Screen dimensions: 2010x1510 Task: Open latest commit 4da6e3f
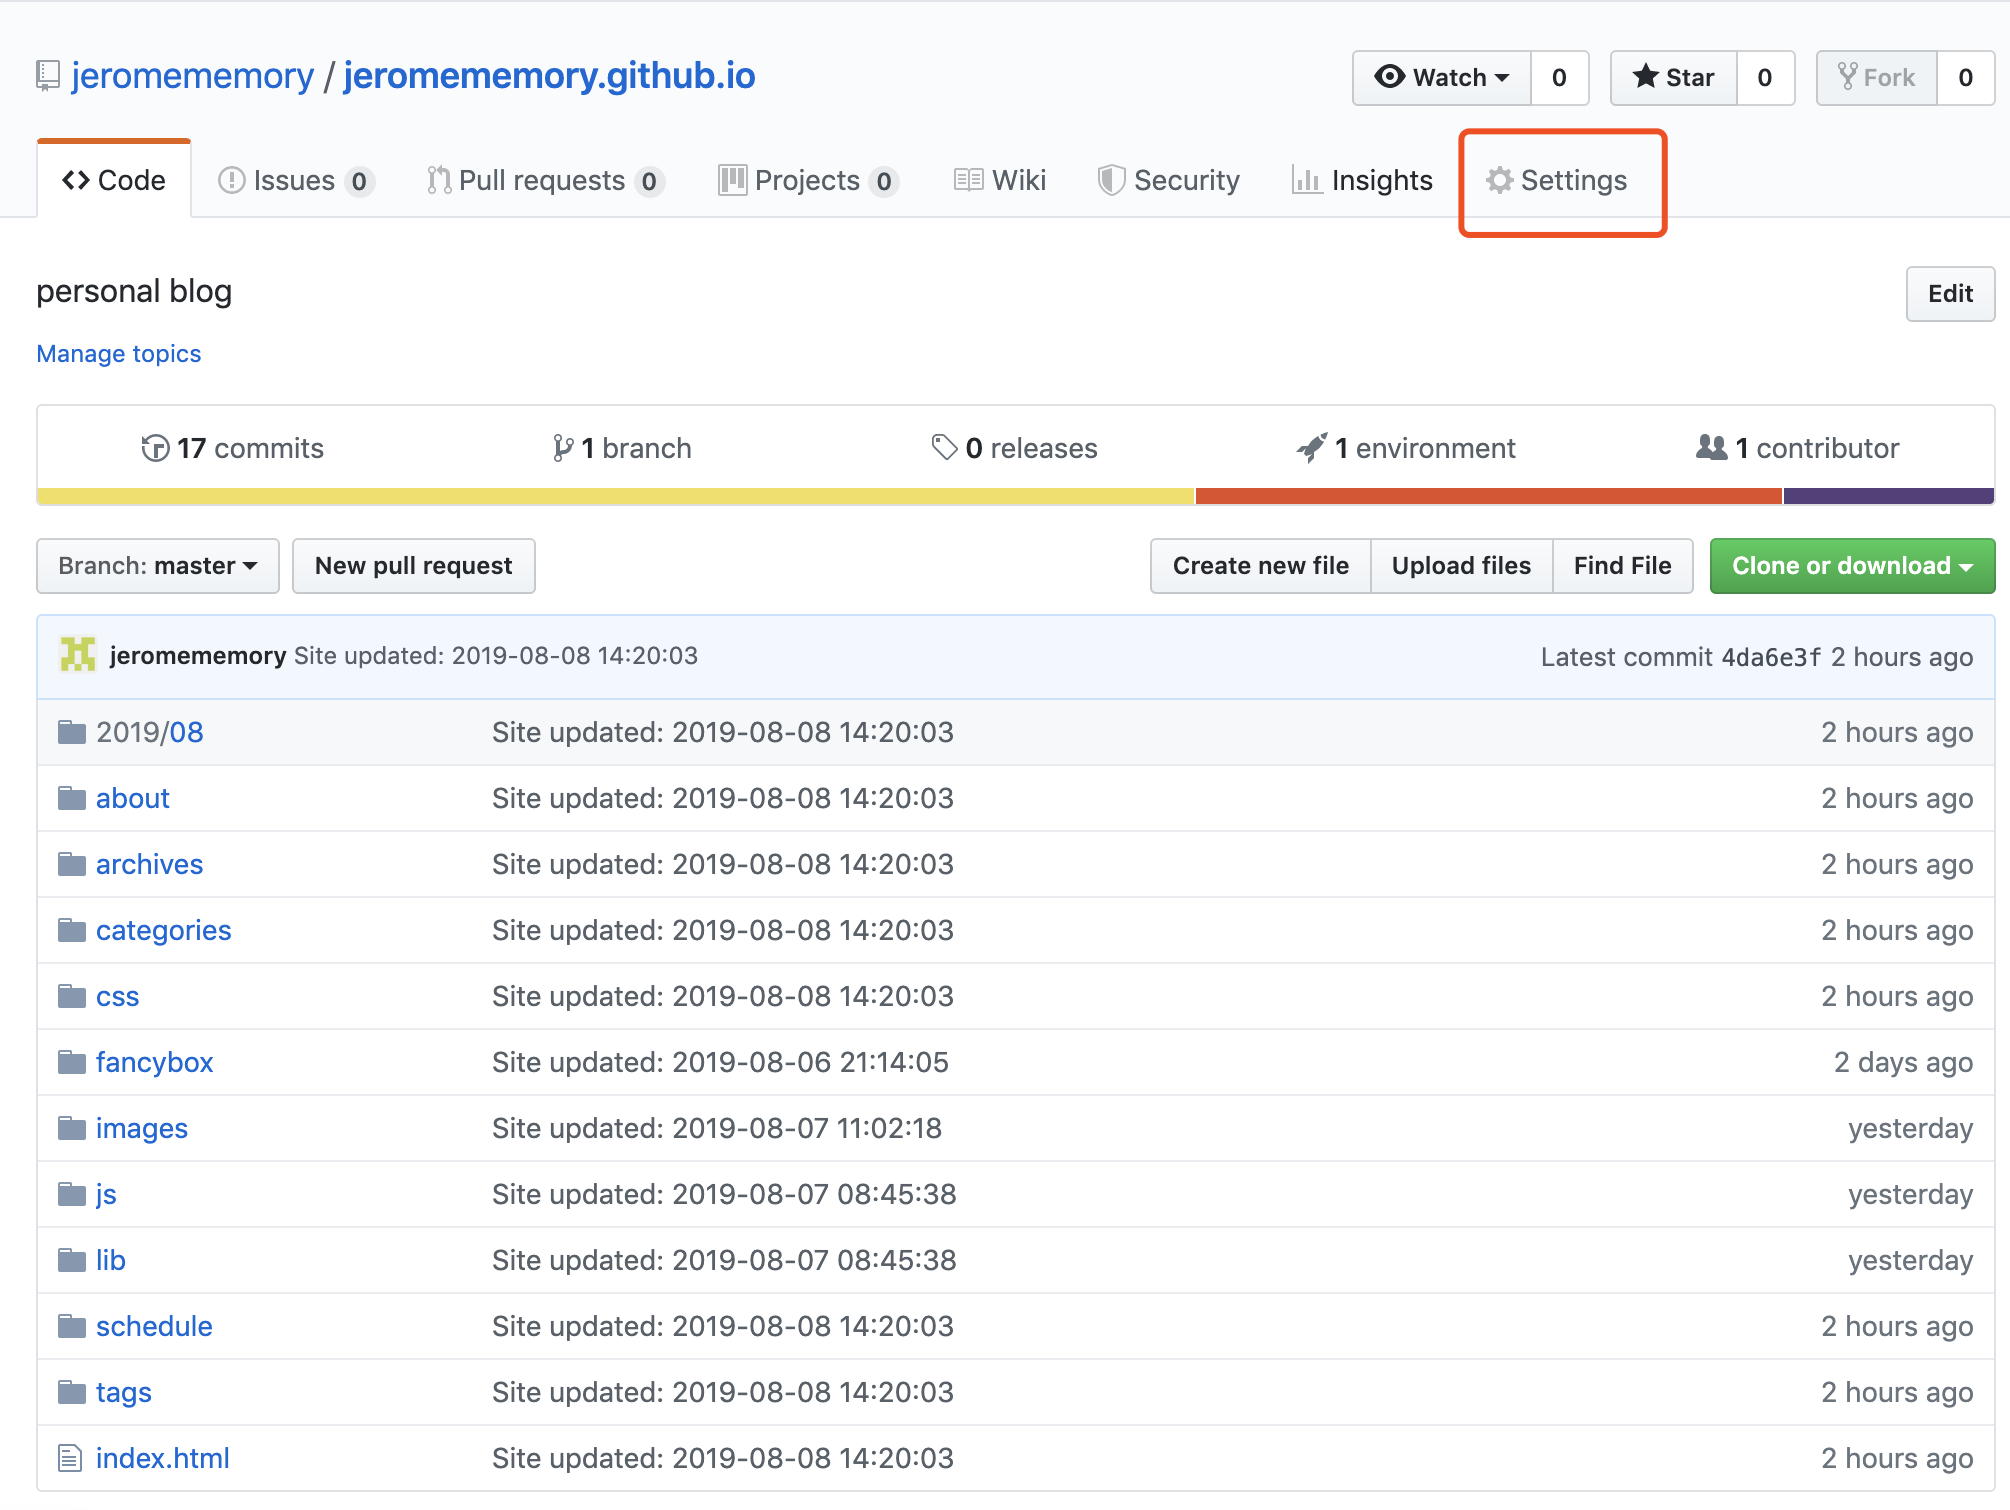click(1770, 657)
